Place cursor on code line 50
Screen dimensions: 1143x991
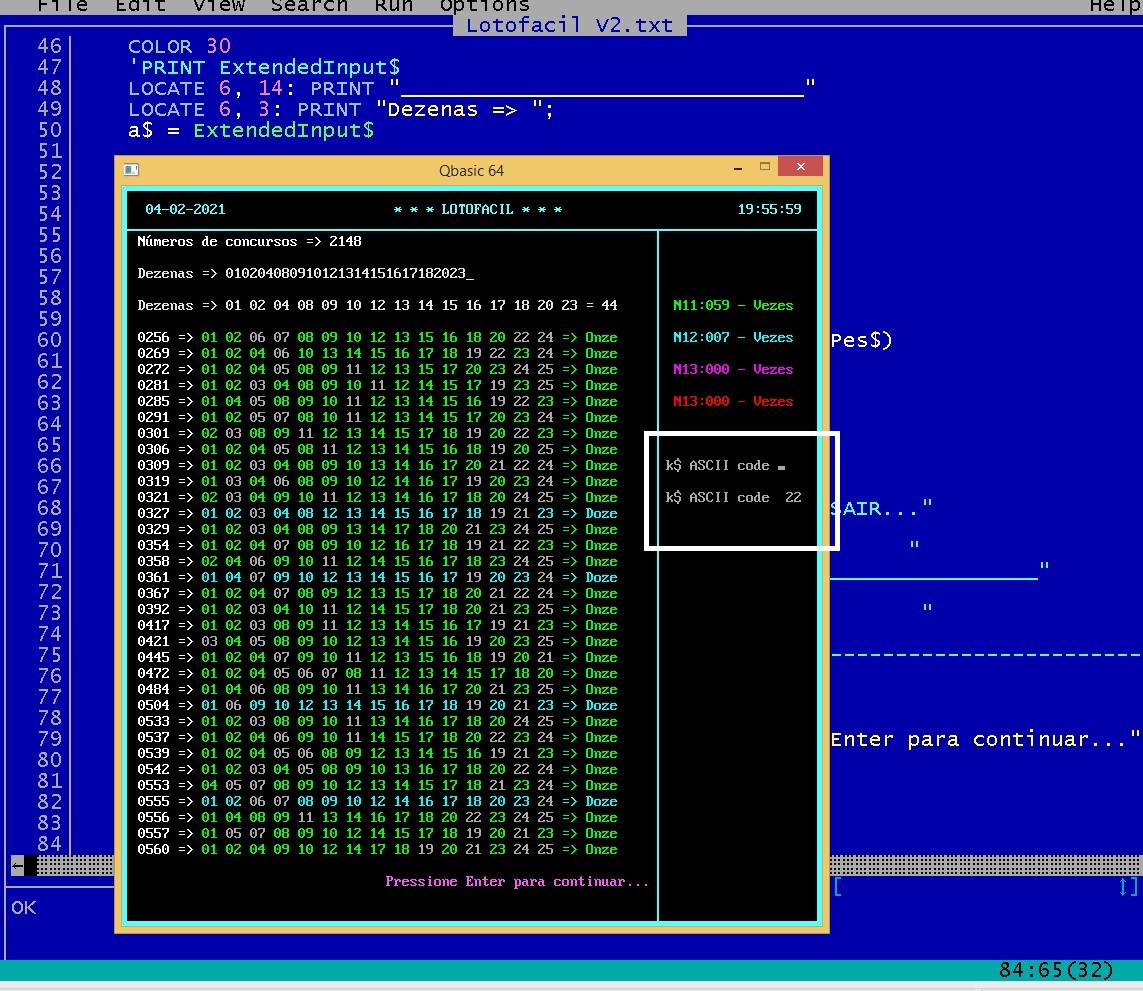point(250,130)
